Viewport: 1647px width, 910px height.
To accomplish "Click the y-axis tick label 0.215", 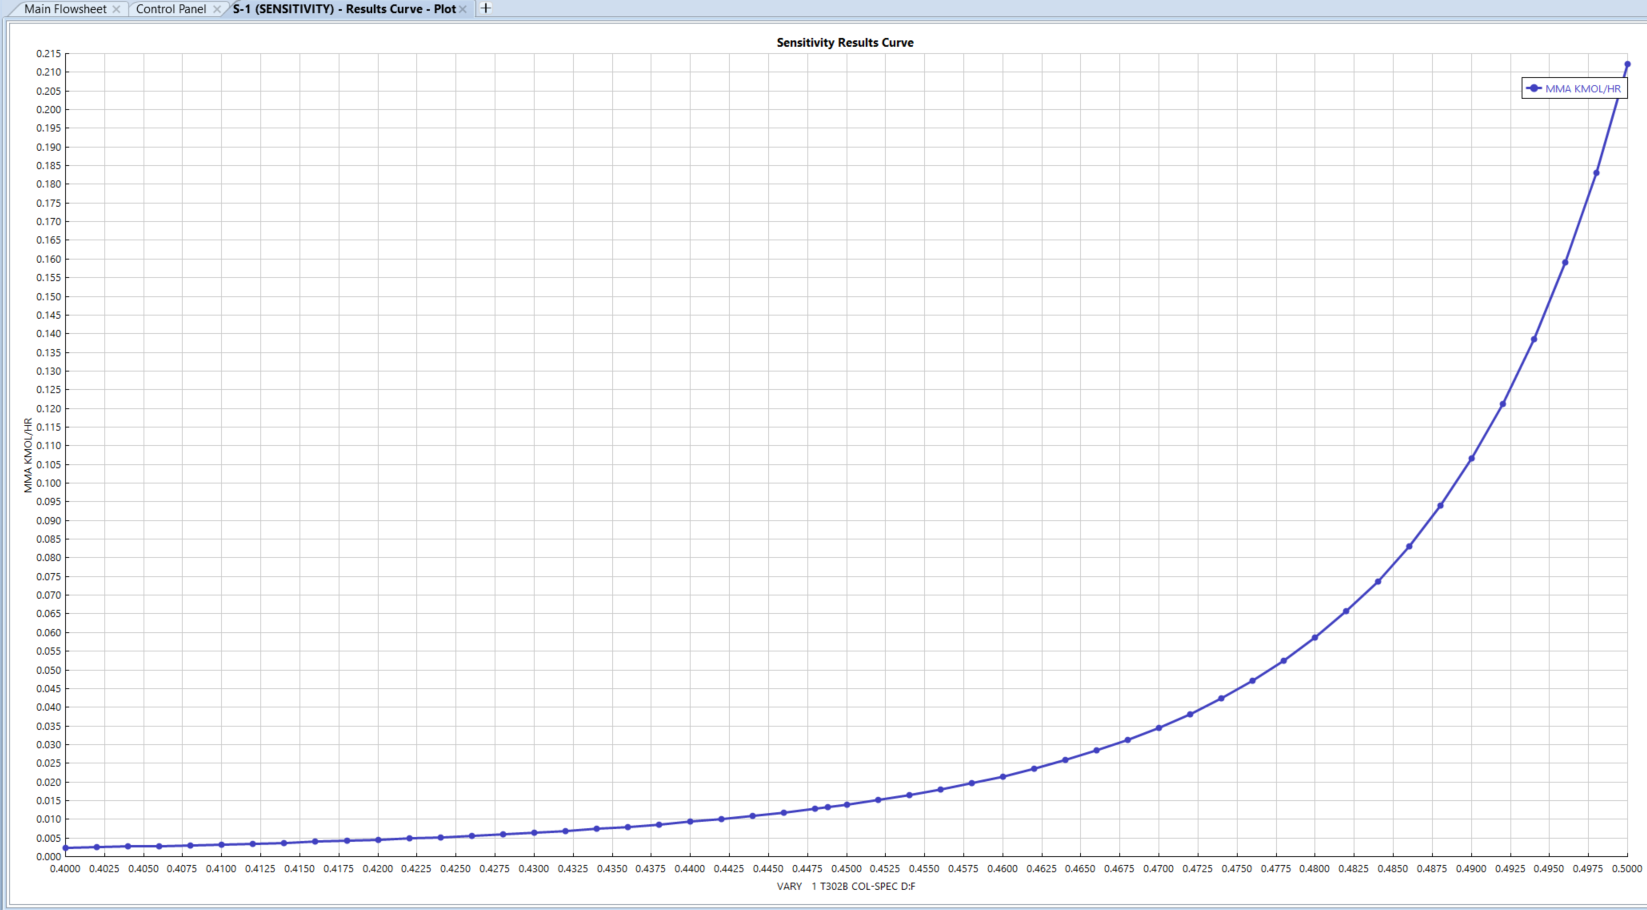I will [x=48, y=54].
